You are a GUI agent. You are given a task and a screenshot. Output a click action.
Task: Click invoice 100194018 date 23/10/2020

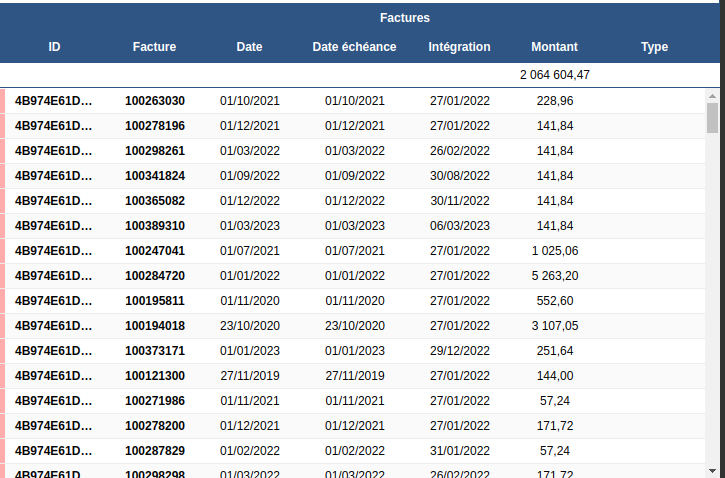coord(249,326)
